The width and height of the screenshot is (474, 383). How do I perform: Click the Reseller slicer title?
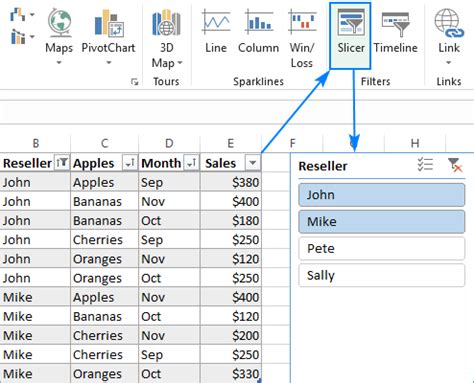(x=323, y=166)
